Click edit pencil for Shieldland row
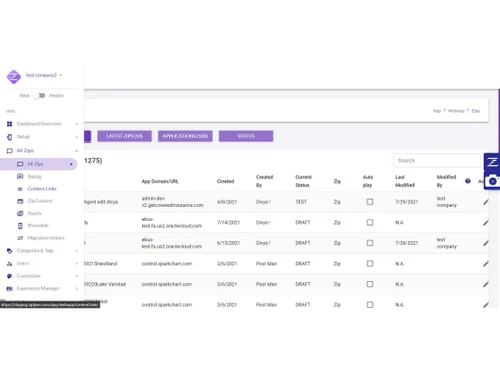The width and height of the screenshot is (500, 375). 486,264
